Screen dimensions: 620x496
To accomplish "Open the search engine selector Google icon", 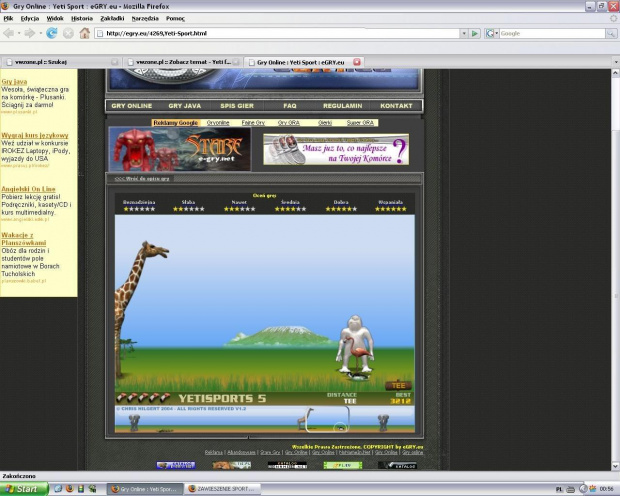I will pos(491,34).
